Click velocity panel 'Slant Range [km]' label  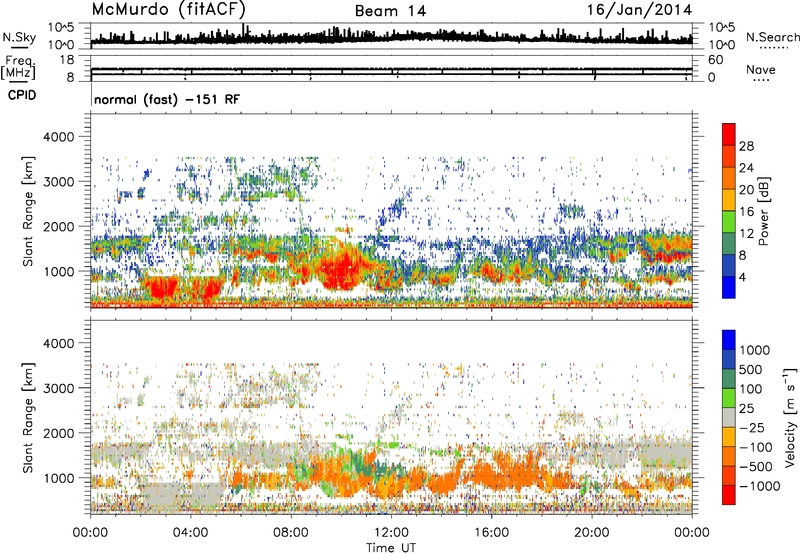[x=28, y=417]
